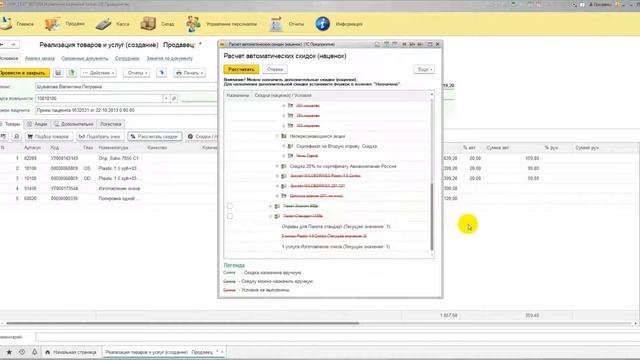Open the Начальная страница bottom tab

71,352
